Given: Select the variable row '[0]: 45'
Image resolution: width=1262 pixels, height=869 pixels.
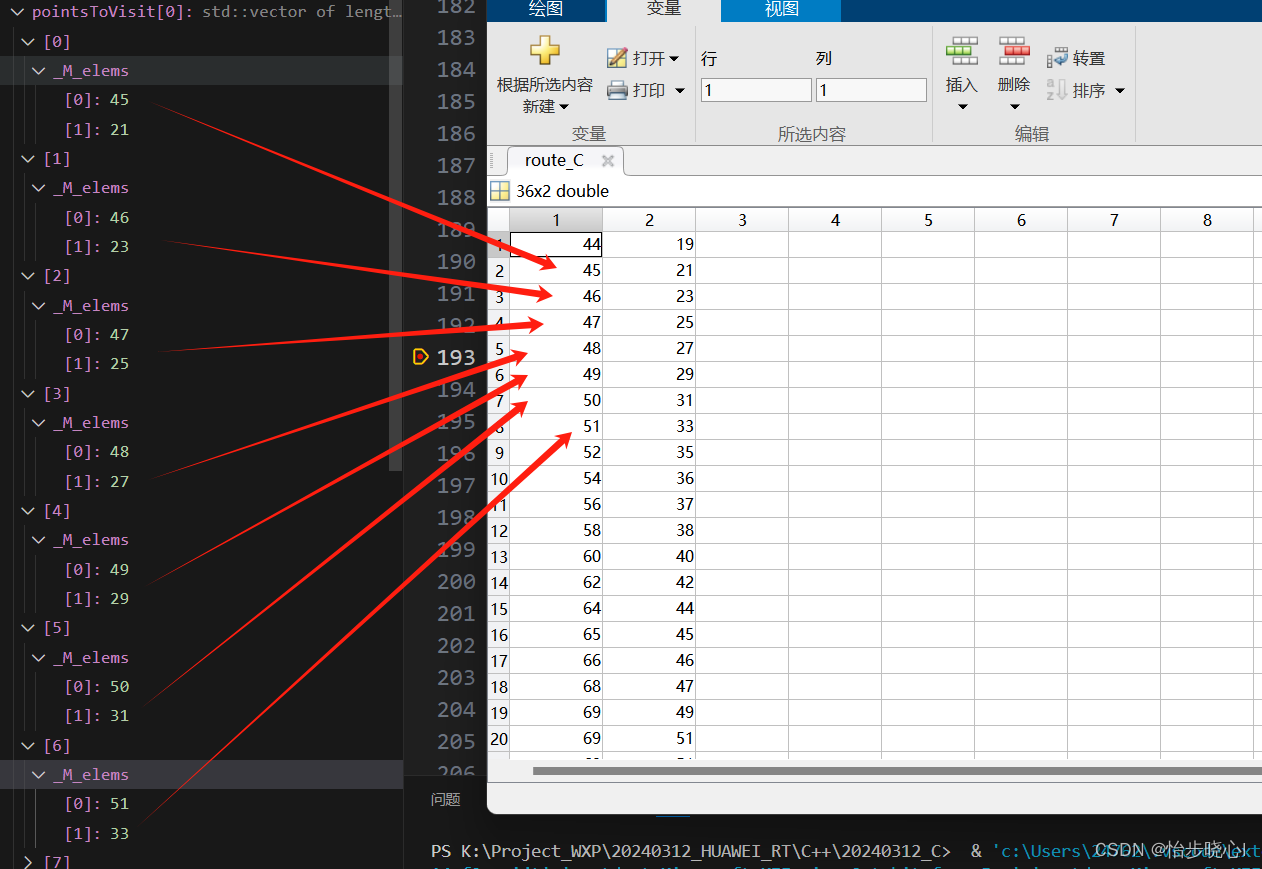Looking at the screenshot, I should tap(200, 100).
